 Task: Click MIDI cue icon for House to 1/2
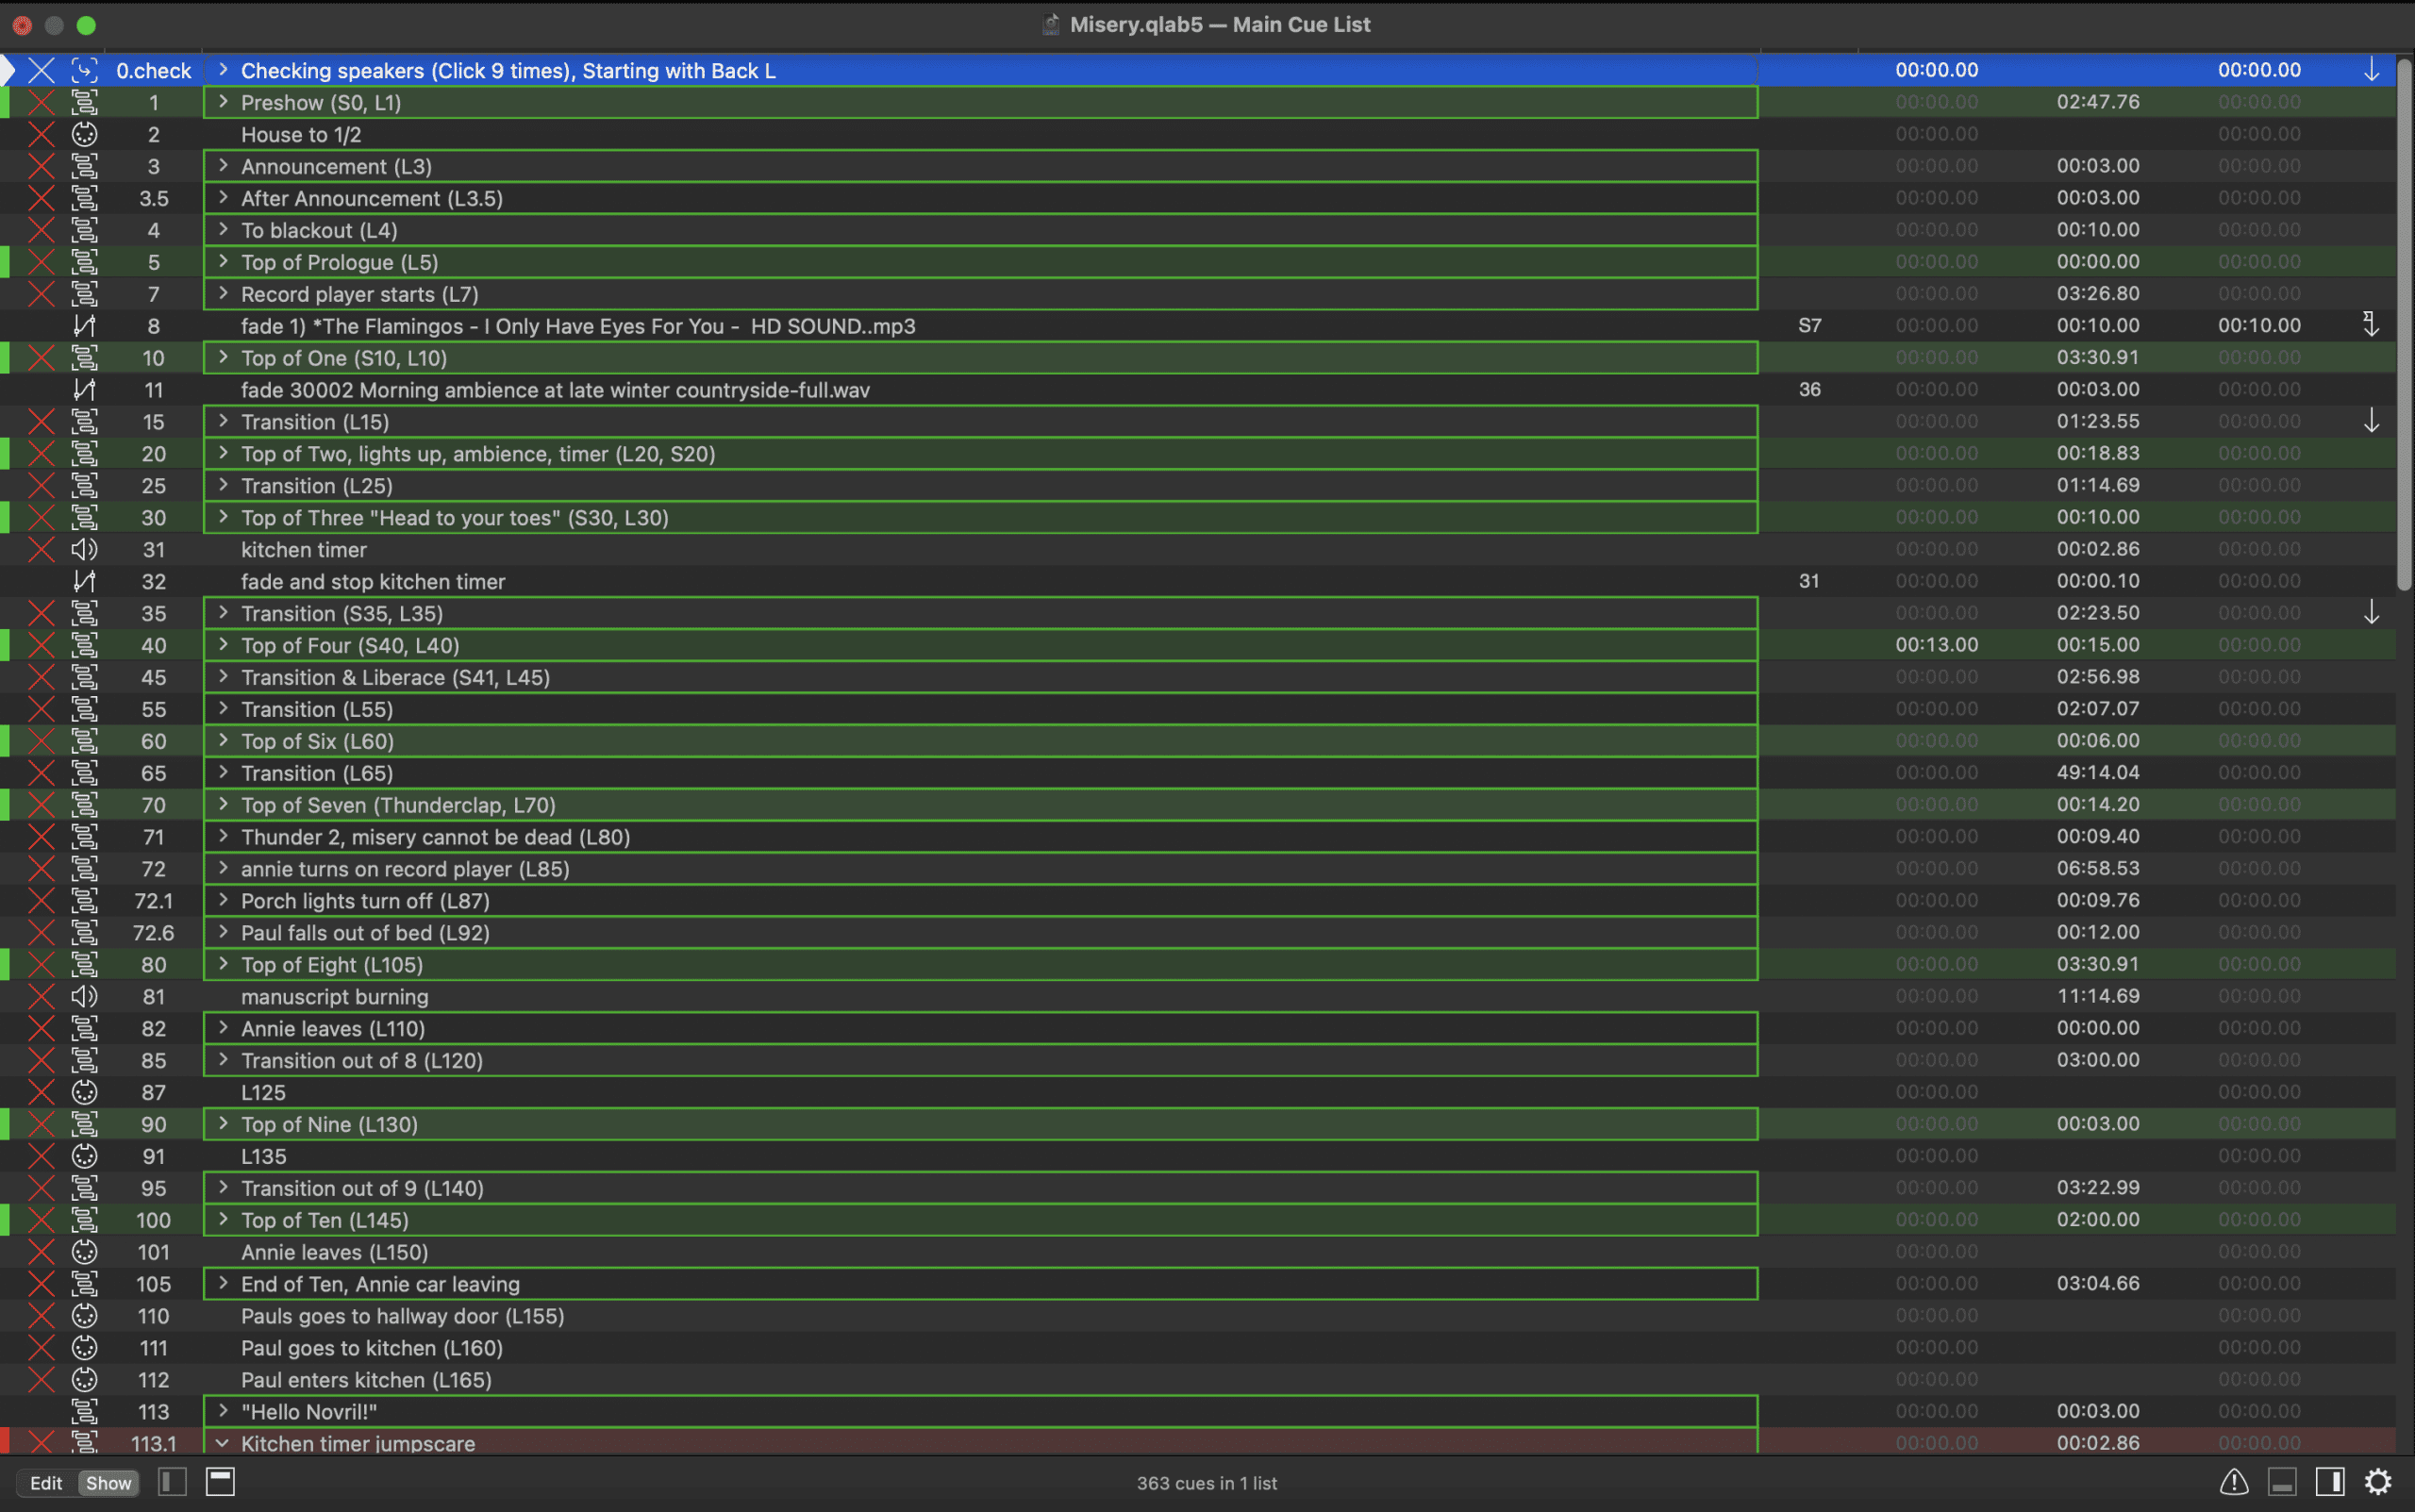(x=85, y=134)
